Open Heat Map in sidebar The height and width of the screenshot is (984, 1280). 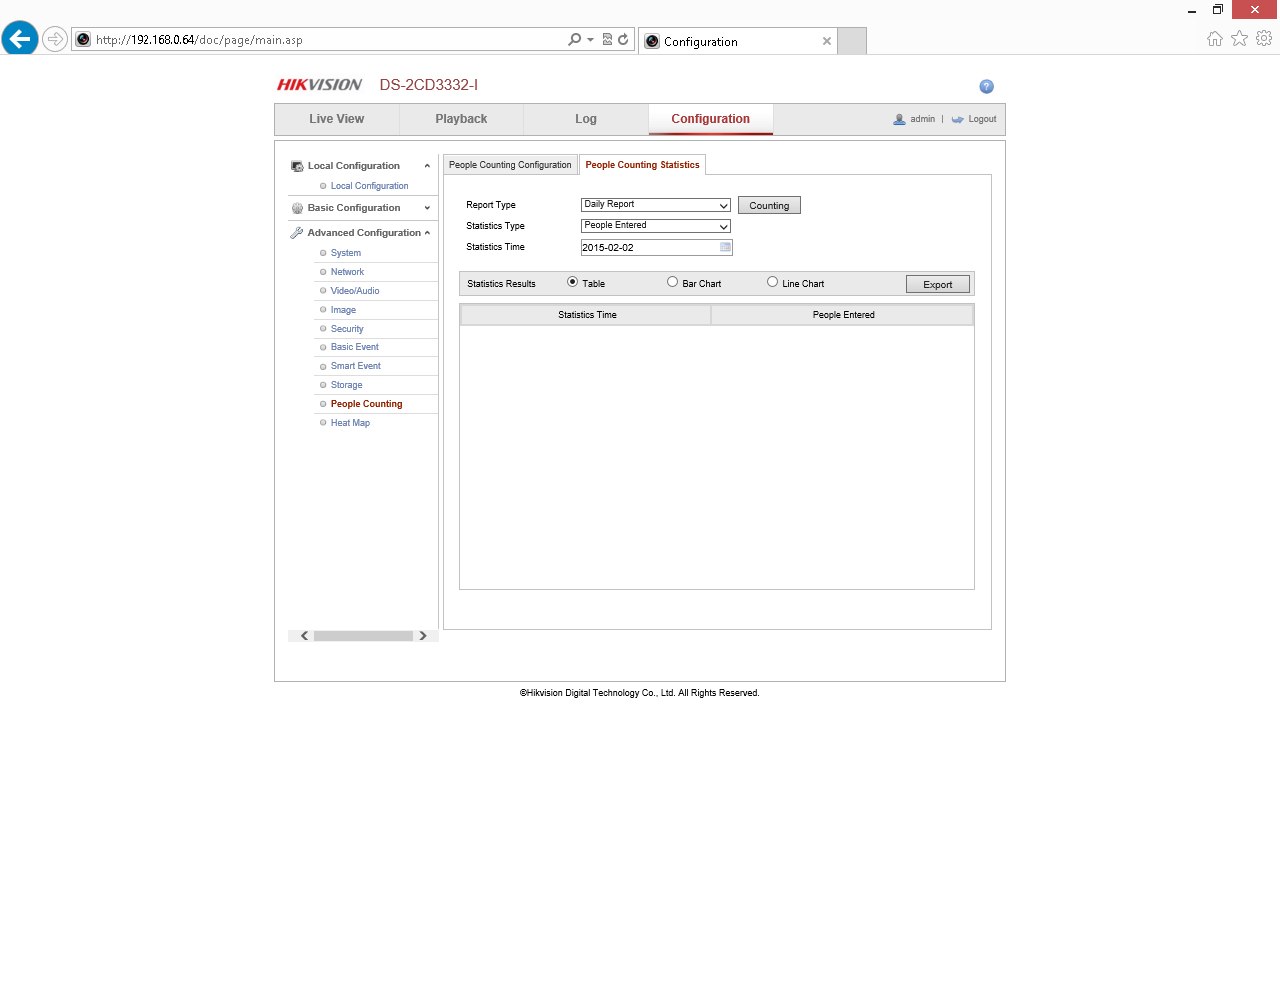(350, 423)
